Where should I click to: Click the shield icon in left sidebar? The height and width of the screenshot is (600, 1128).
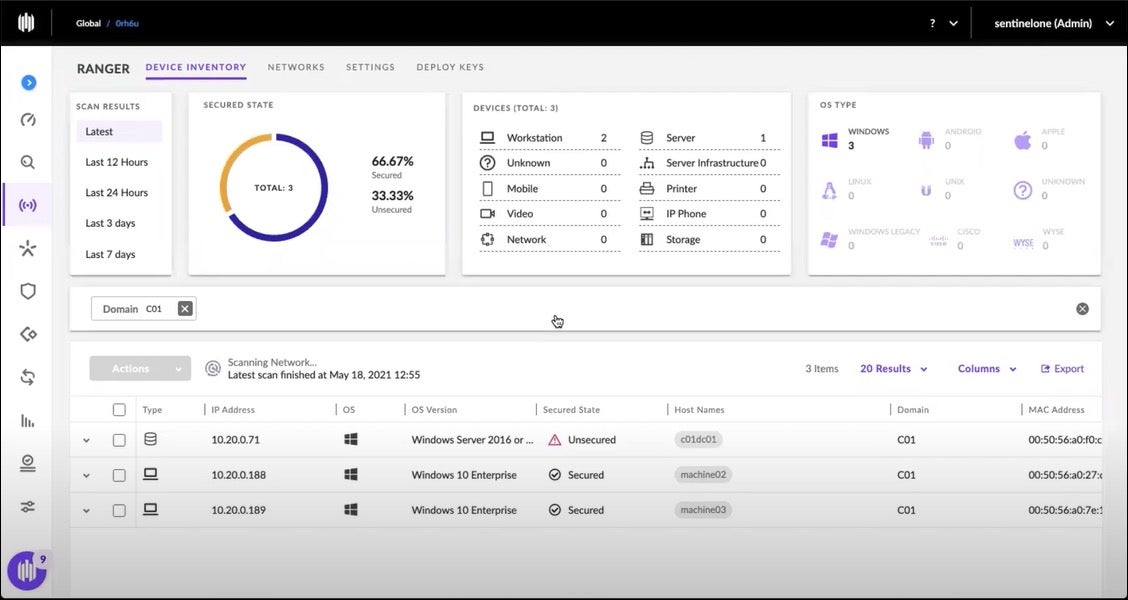[28, 291]
